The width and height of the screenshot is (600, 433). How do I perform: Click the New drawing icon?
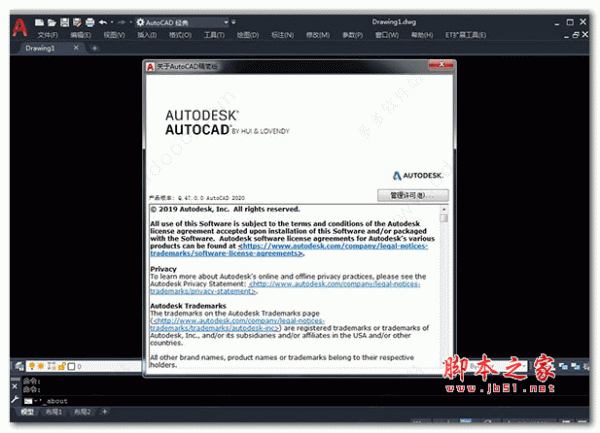(x=39, y=23)
